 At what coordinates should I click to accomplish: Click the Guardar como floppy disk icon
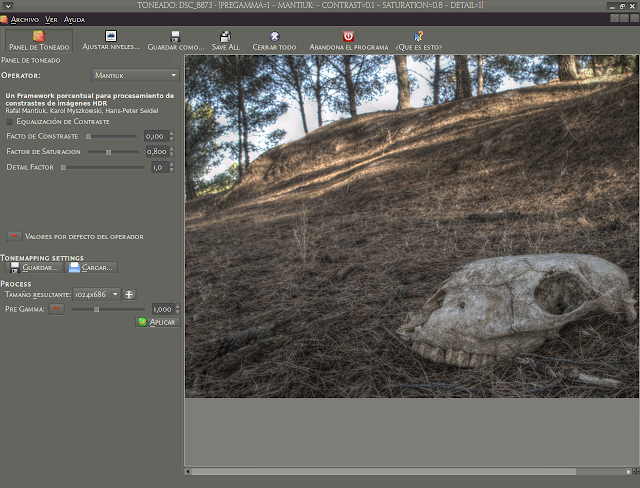[175, 36]
